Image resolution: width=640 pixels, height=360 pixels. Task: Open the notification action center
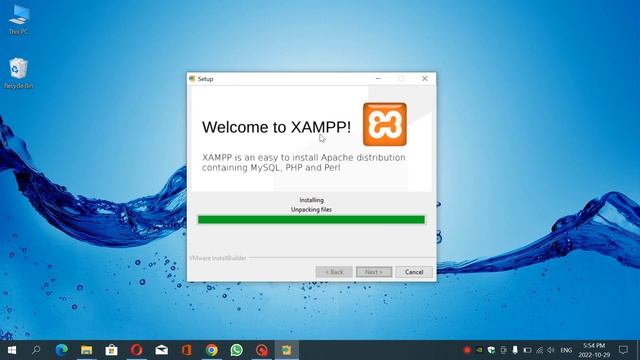pos(623,350)
